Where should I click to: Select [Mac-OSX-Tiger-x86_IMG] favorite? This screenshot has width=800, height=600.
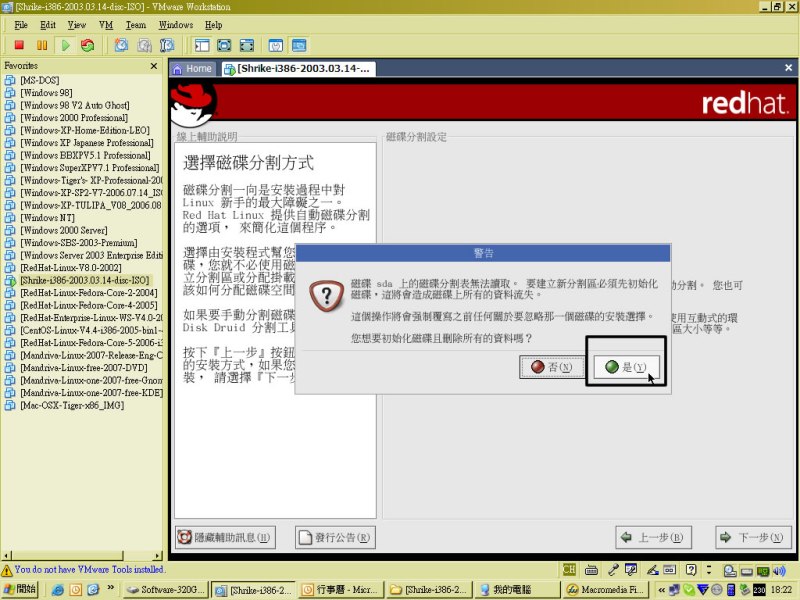72,405
